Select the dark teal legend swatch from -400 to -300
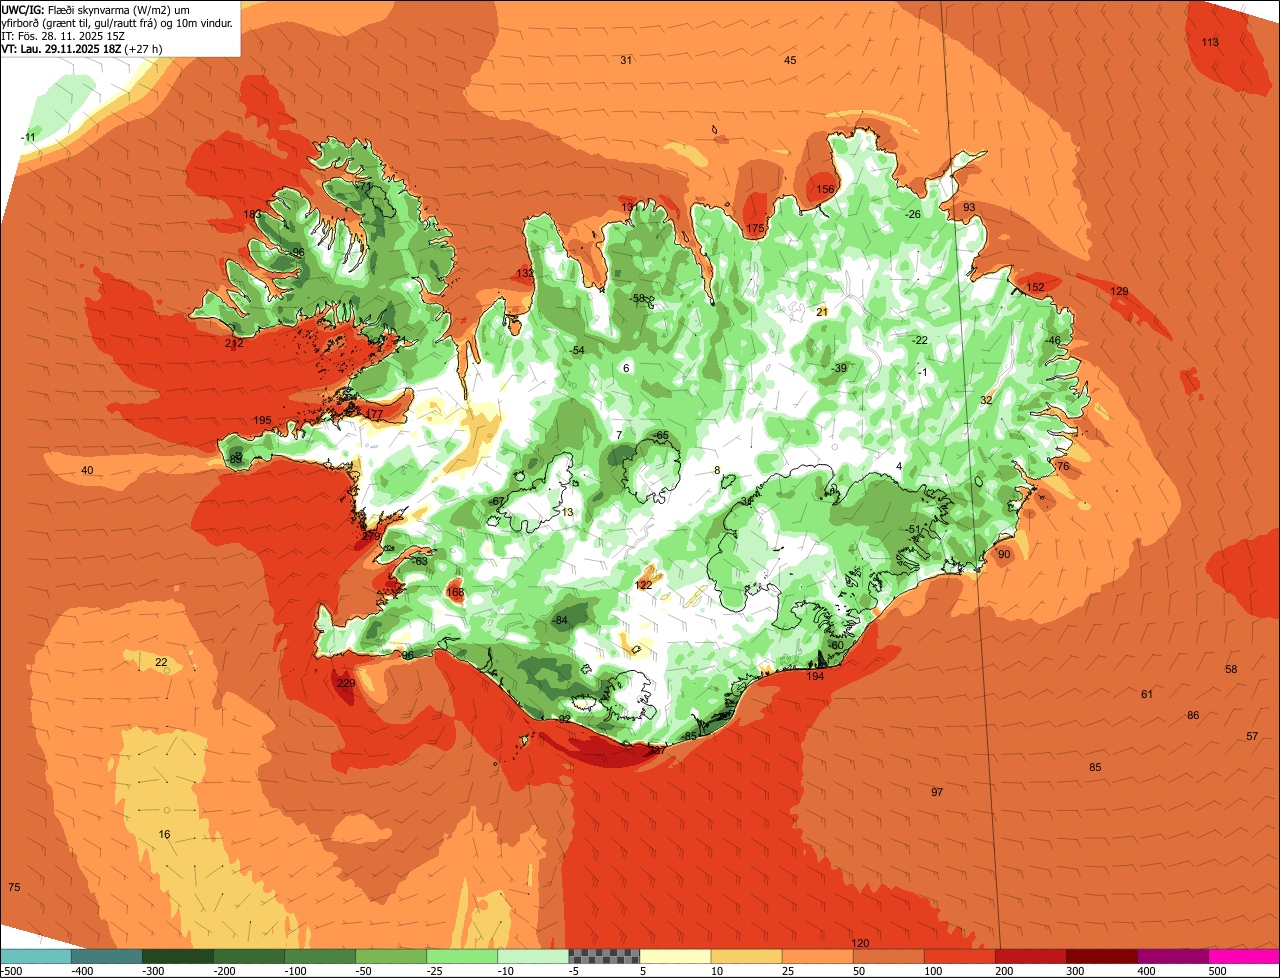 (106, 956)
